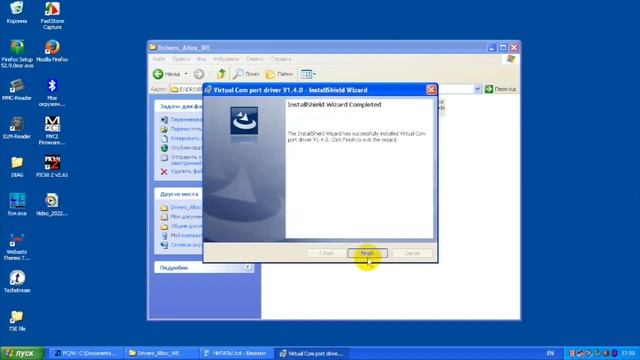Open the Help menu in Explorer
The height and width of the screenshot is (360, 640).
[x=281, y=59]
